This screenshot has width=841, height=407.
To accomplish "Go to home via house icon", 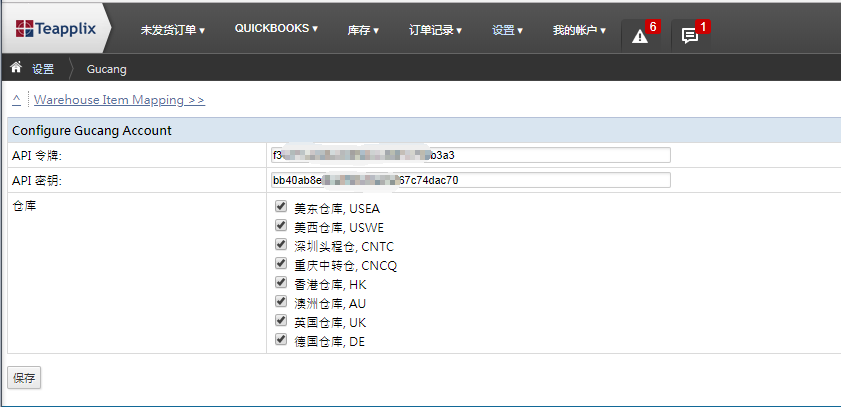I will 16,67.
